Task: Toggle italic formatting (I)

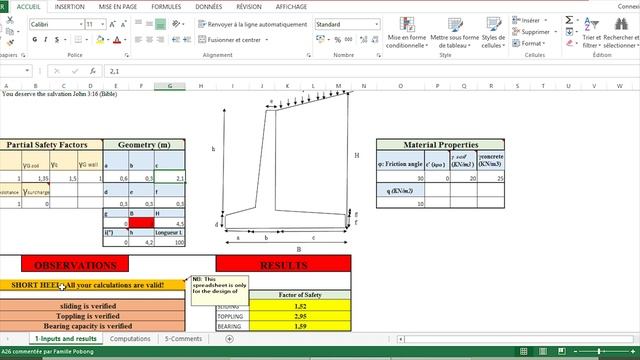Action: (46, 40)
